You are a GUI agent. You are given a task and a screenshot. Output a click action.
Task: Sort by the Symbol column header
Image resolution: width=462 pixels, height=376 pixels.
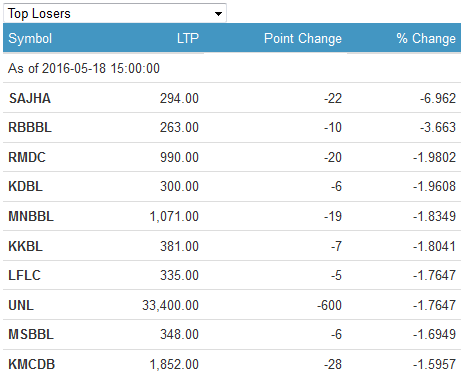pyautogui.click(x=30, y=38)
